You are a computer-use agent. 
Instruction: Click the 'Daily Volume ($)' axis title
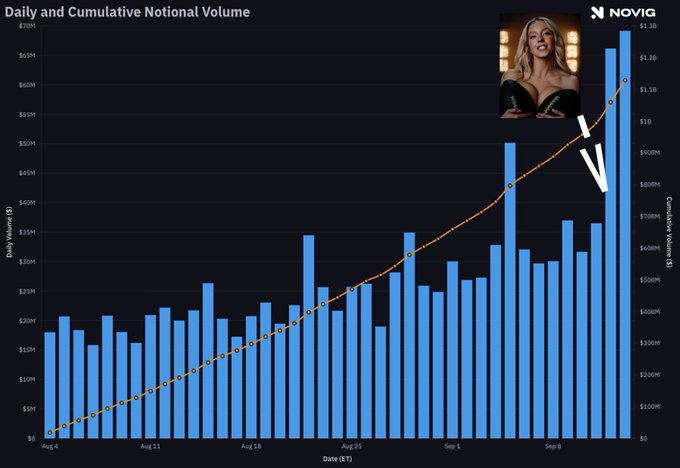(9, 232)
